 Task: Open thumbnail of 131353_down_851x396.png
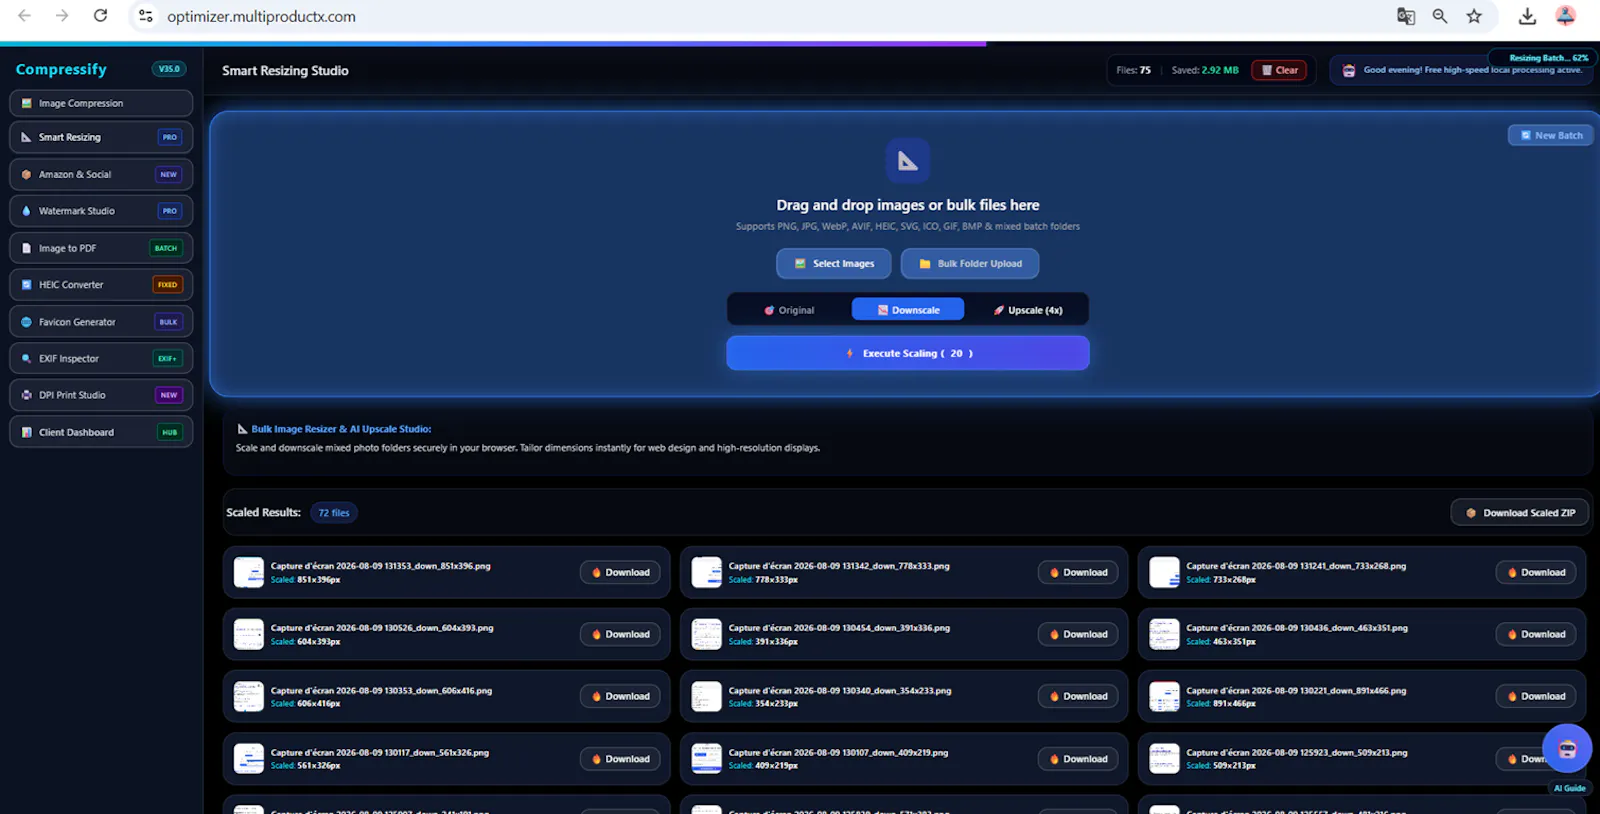tap(249, 572)
